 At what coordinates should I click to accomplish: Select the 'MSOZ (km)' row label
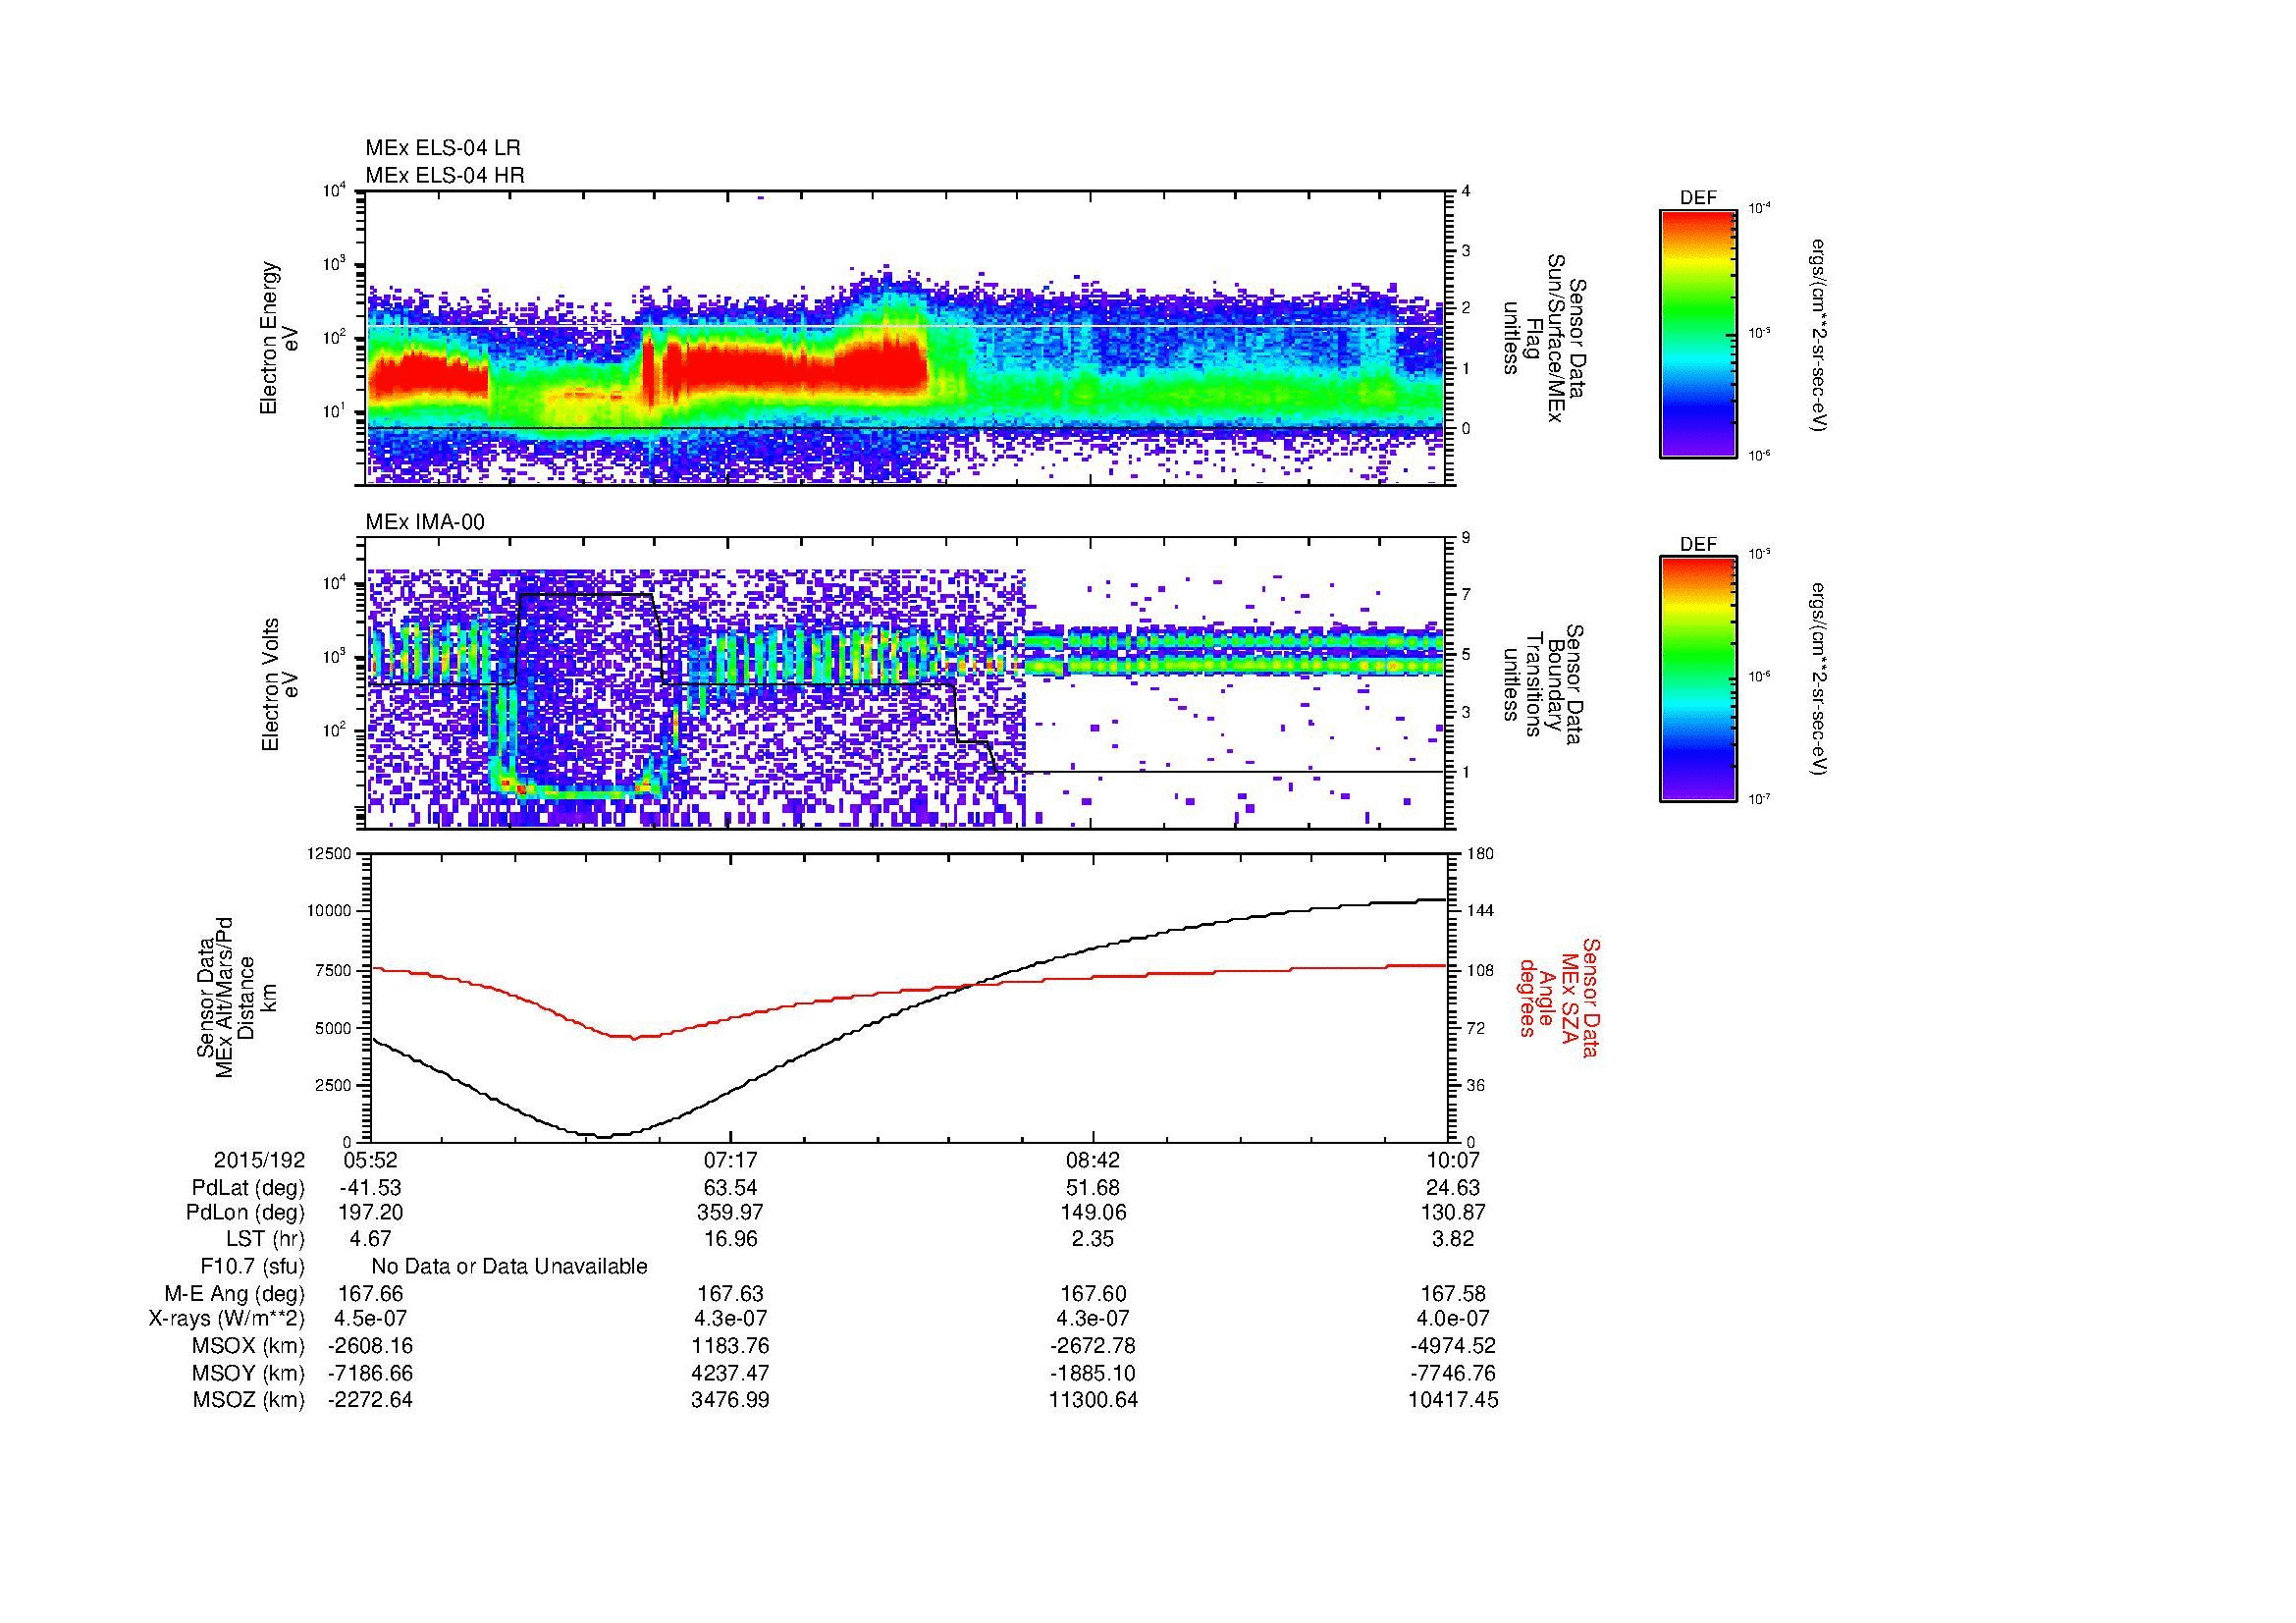click(x=248, y=1400)
